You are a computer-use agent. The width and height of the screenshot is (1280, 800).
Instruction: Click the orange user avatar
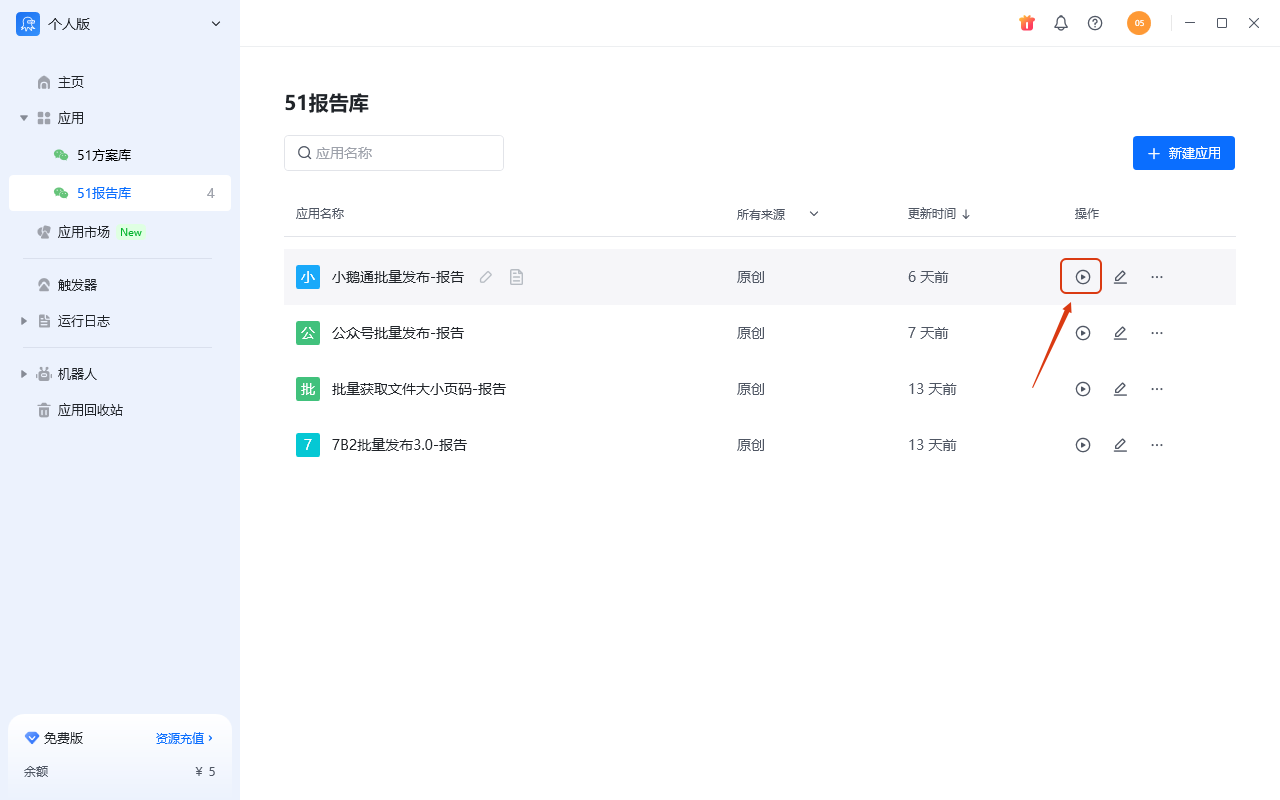(x=1139, y=23)
